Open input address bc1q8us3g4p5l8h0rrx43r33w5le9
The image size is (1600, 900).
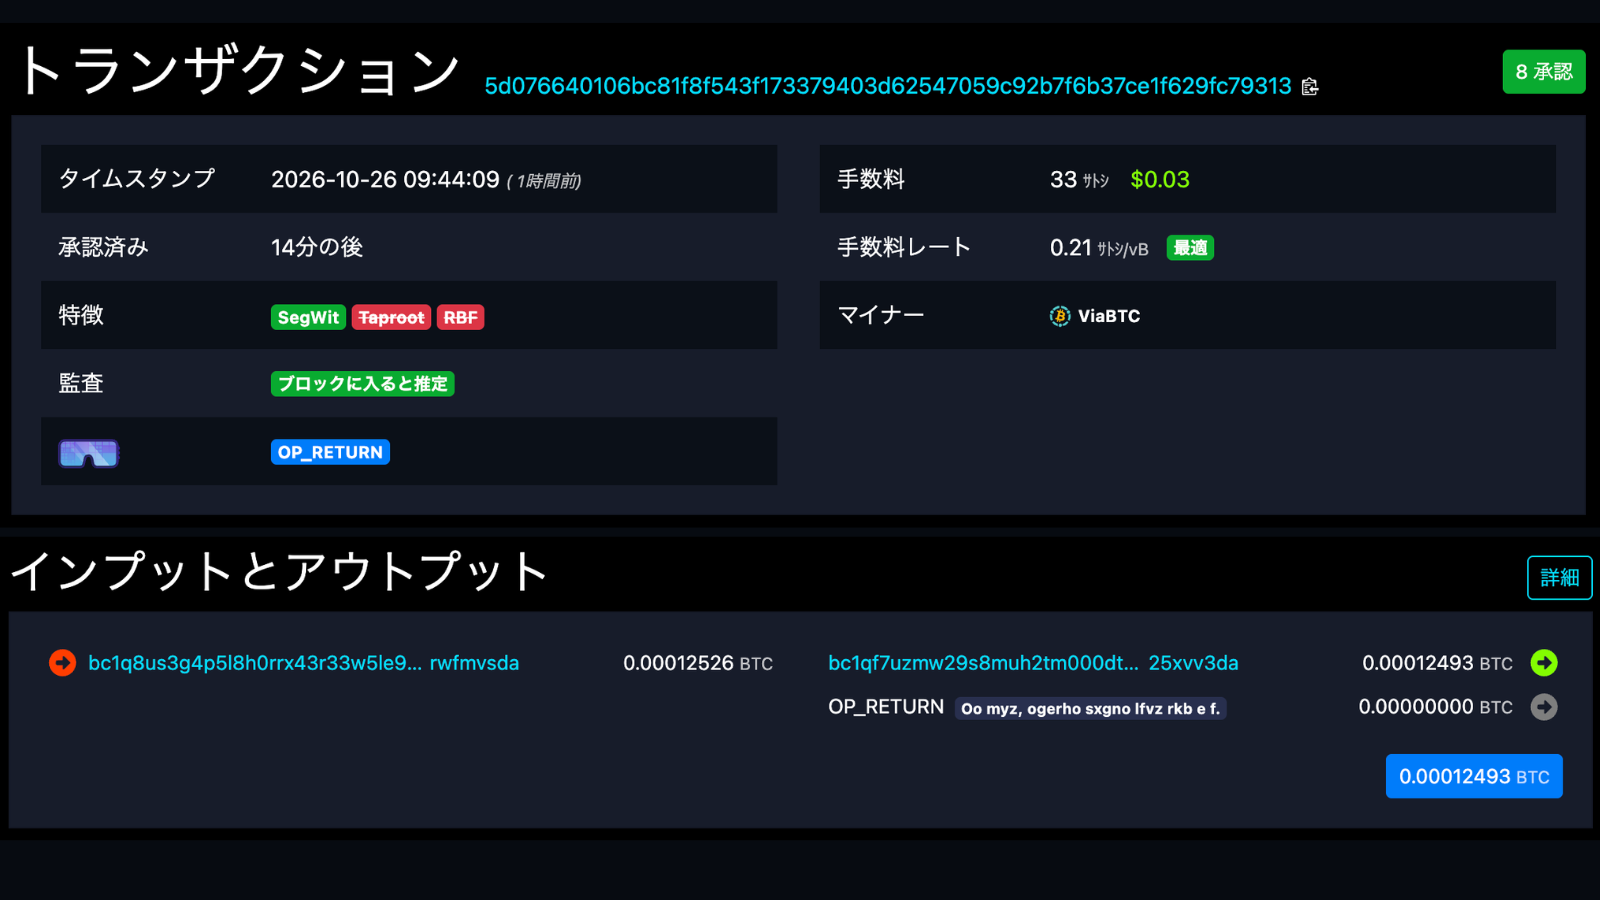(303, 663)
